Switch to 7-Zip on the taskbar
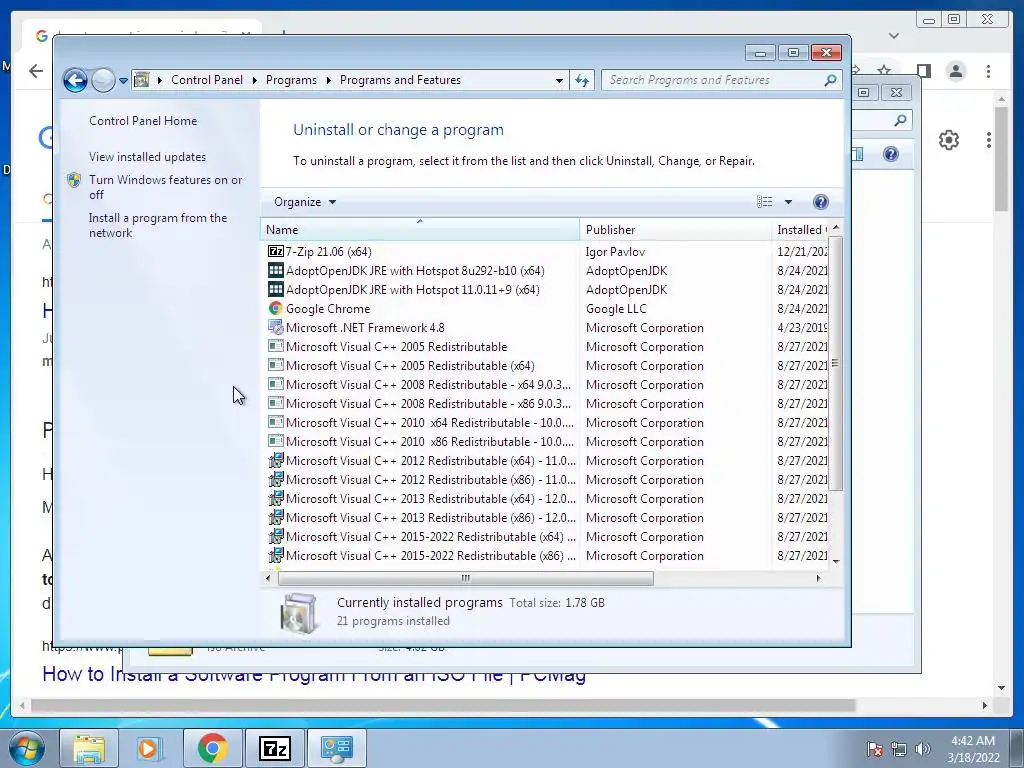The image size is (1024, 768). tap(275, 748)
